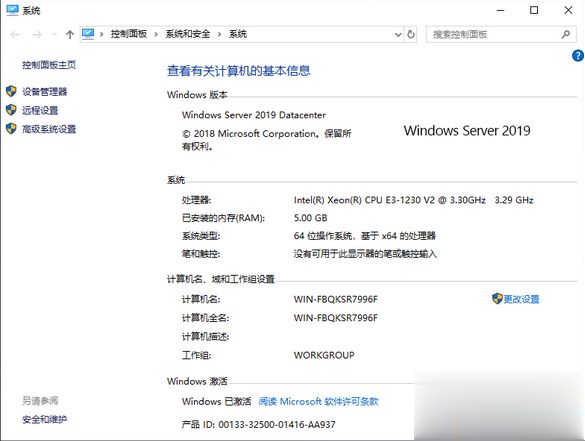Screen dimensions: 585x441
Task: Refresh the control panel page
Action: point(411,34)
